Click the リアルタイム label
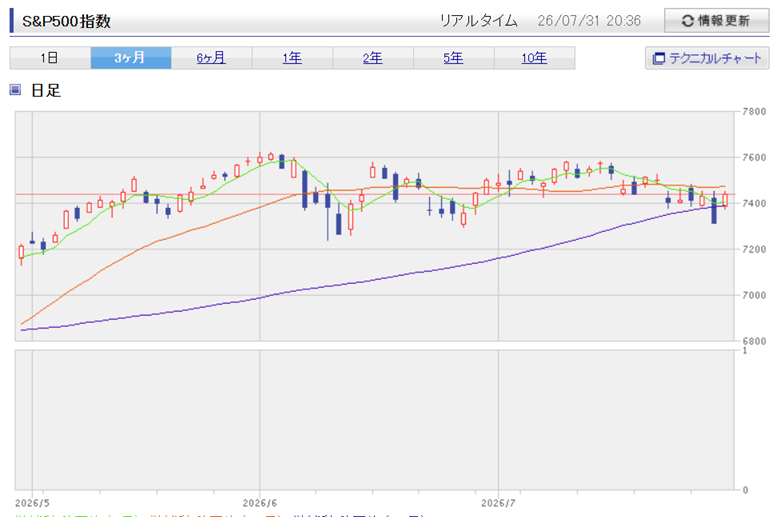 pyautogui.click(x=479, y=21)
